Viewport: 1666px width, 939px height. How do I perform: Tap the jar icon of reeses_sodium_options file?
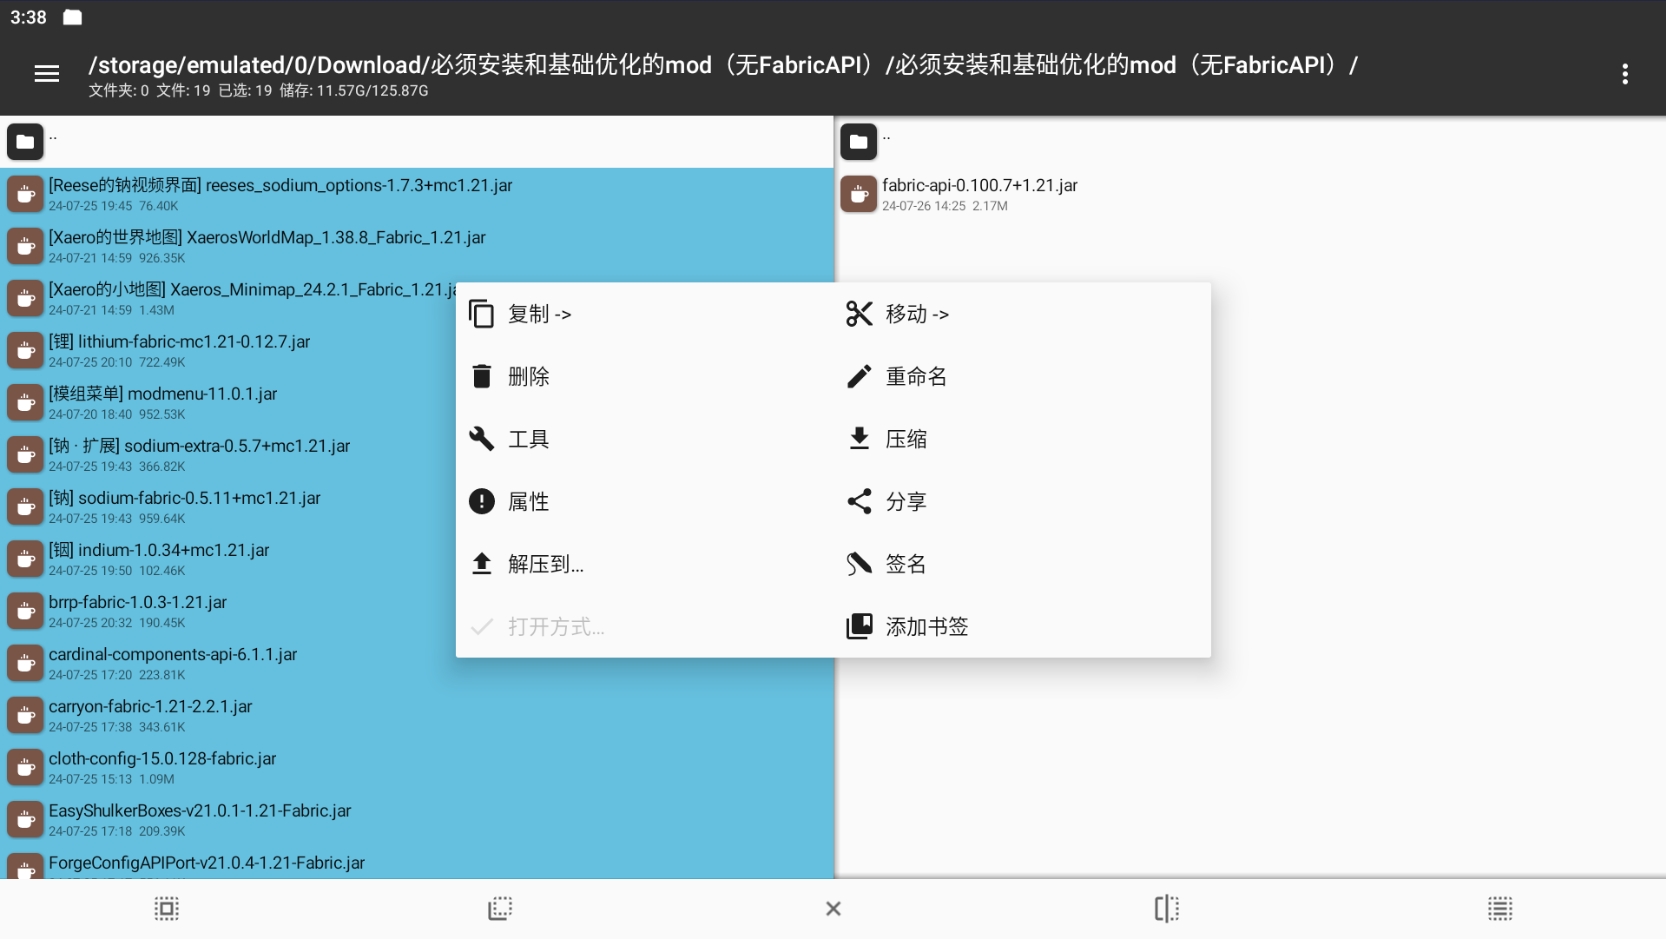[25, 194]
